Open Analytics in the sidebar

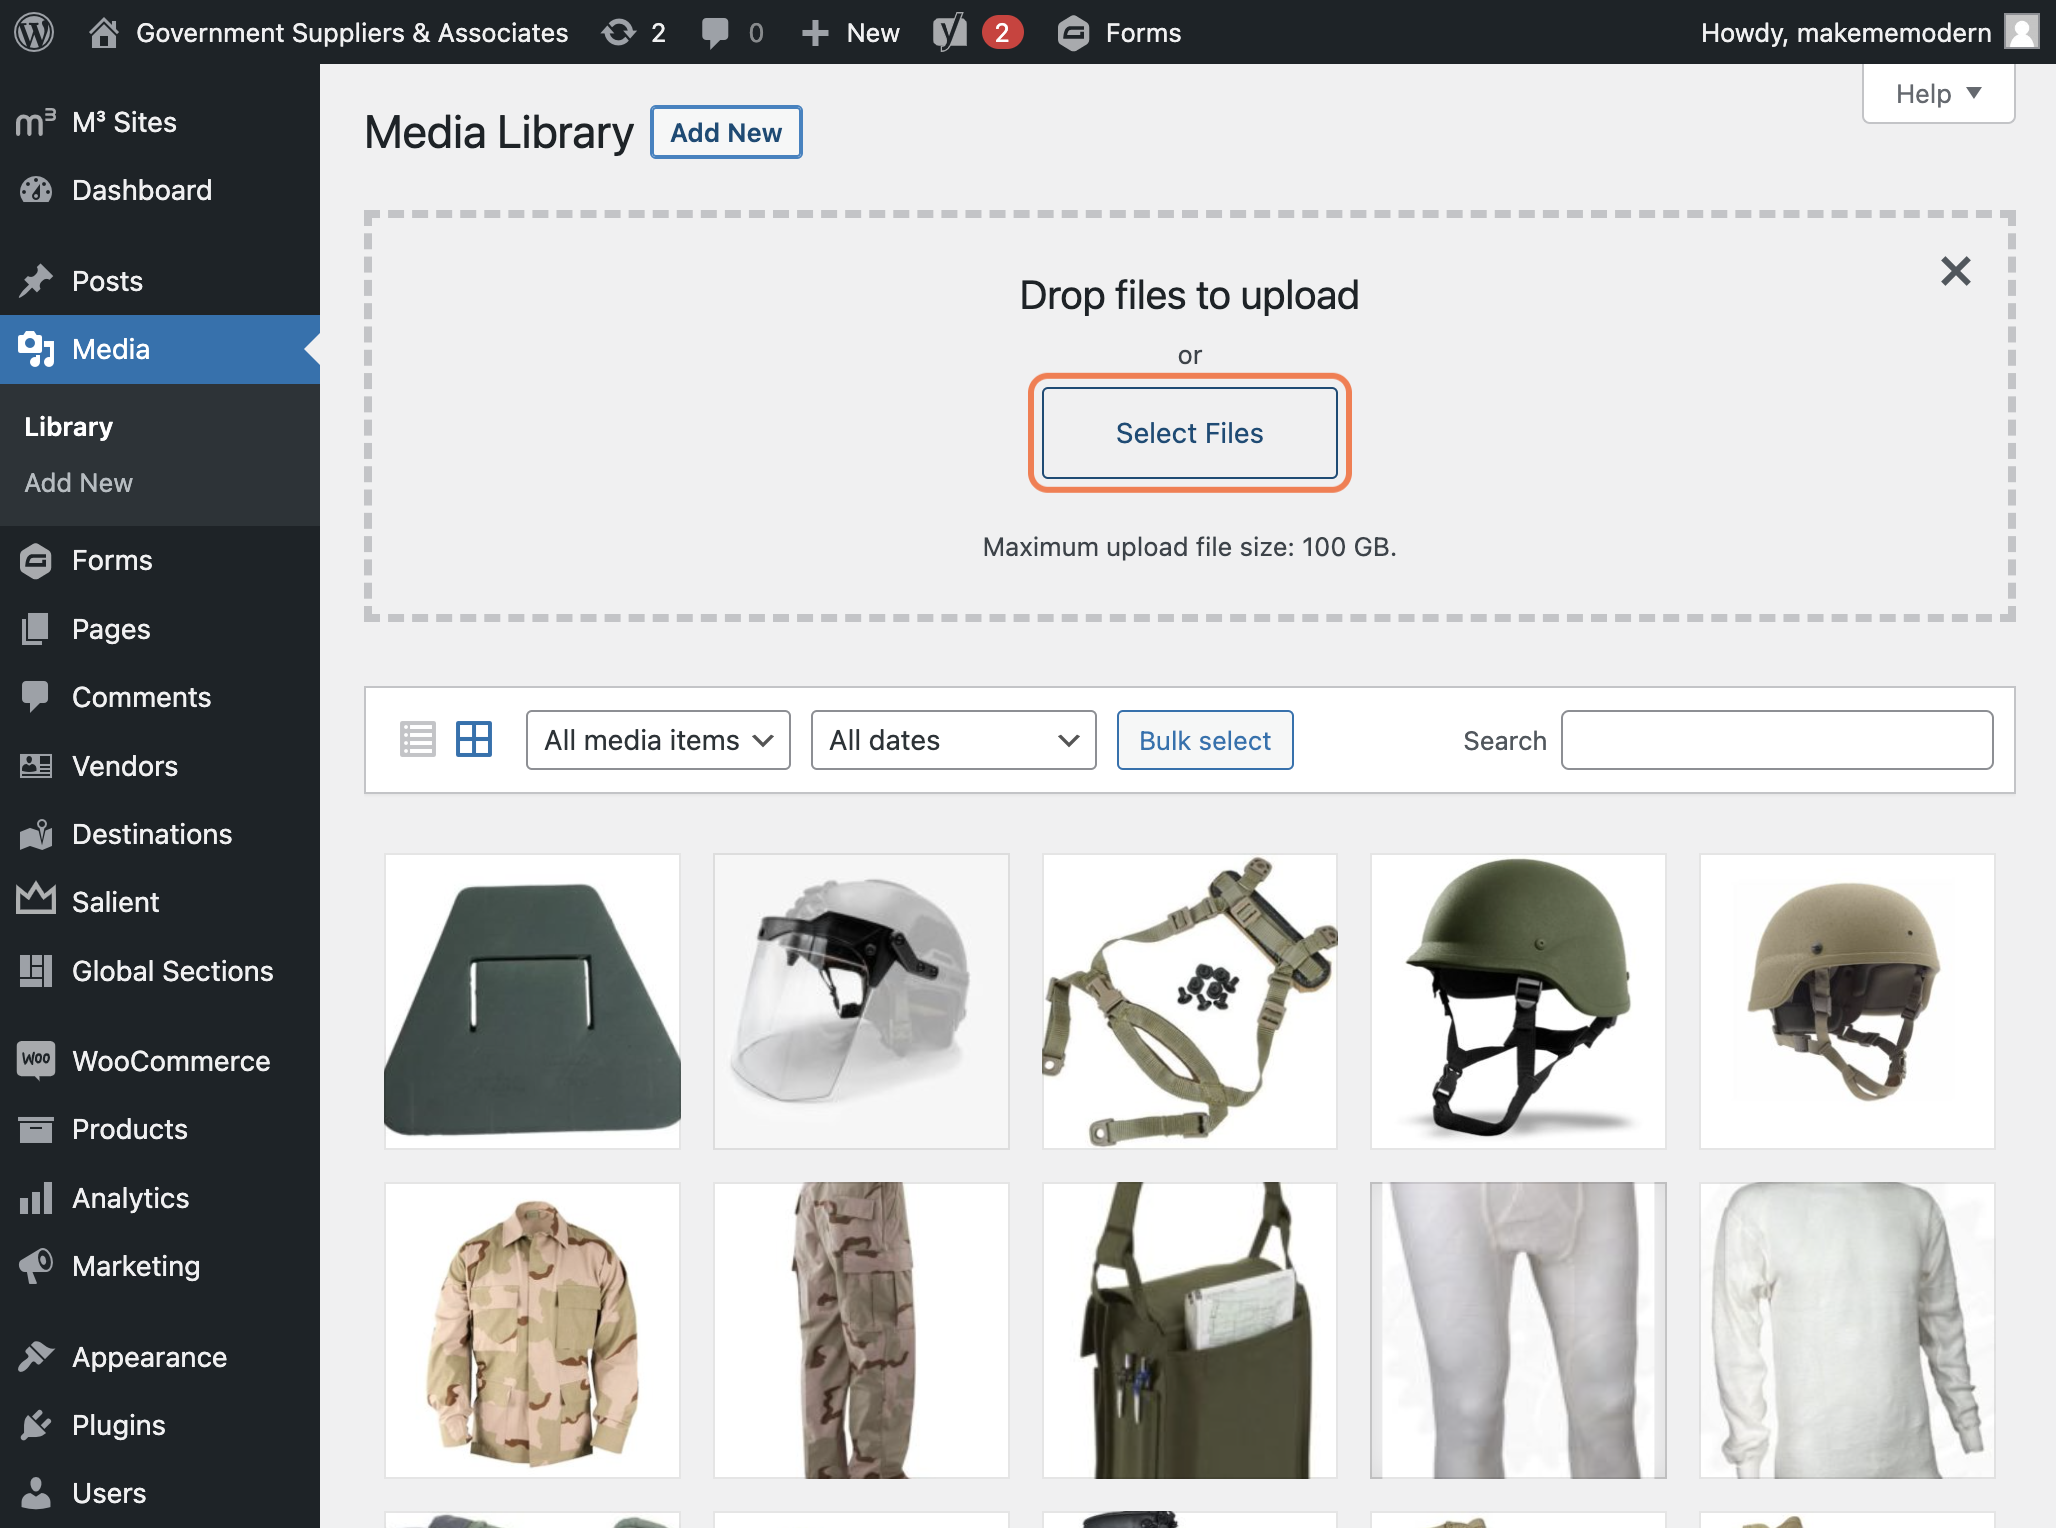(160, 1198)
